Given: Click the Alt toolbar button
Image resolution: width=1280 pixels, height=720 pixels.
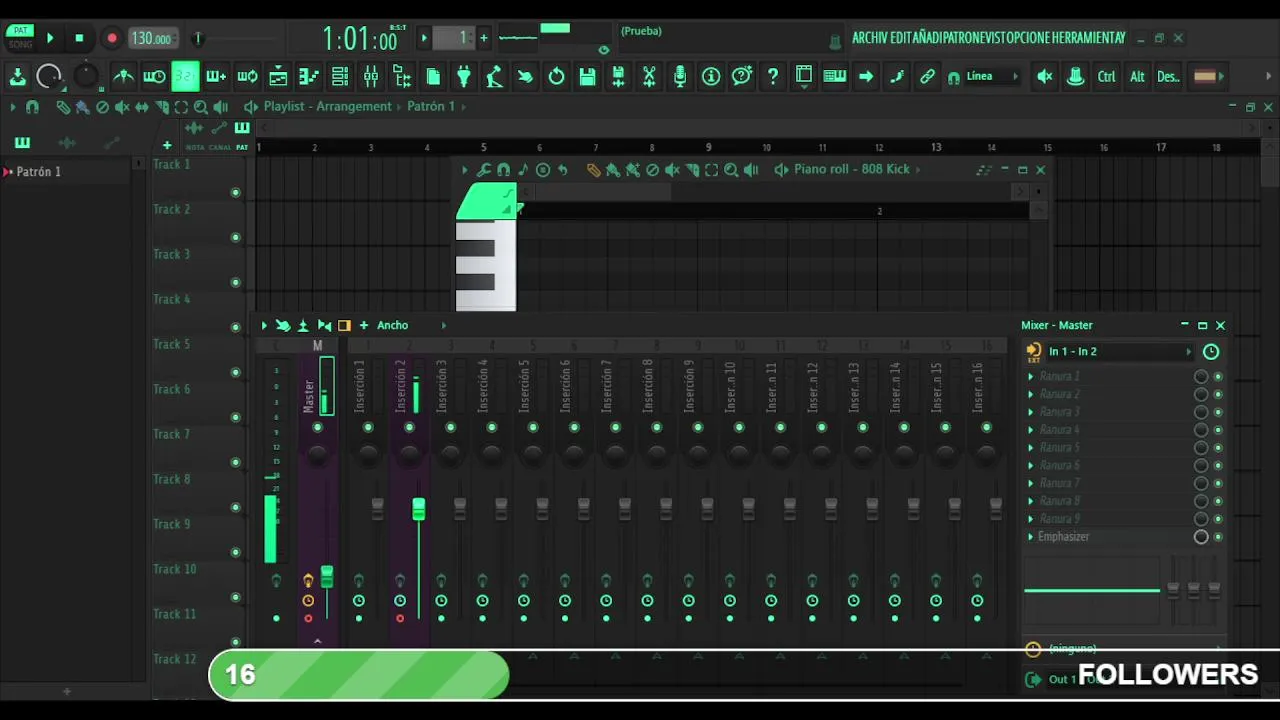Looking at the screenshot, I should coord(1137,76).
